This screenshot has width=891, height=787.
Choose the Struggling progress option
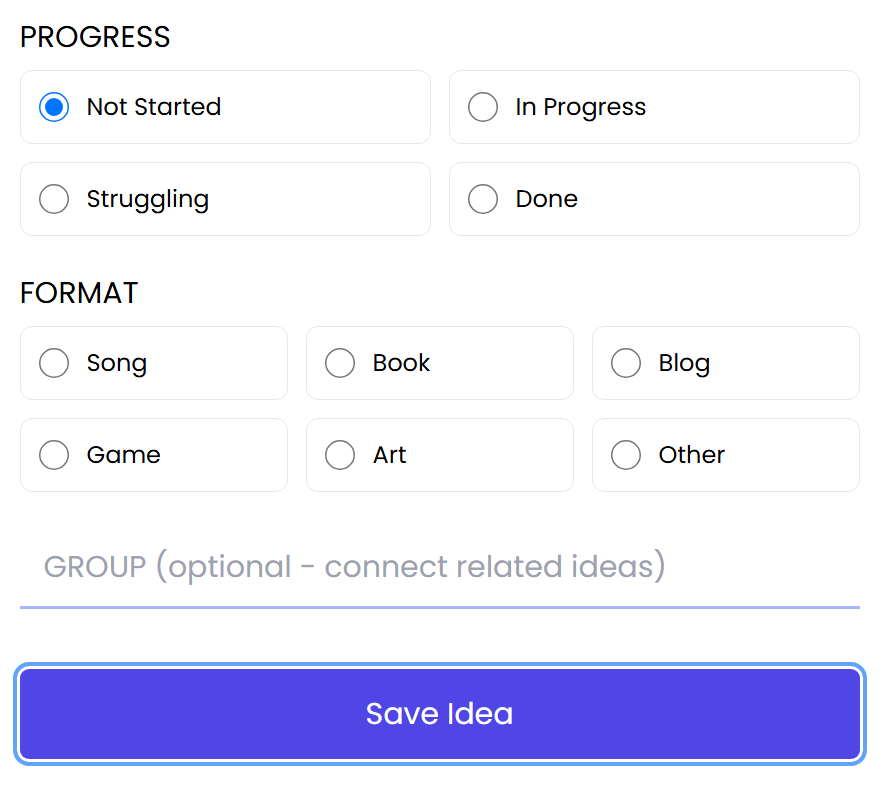point(54,199)
